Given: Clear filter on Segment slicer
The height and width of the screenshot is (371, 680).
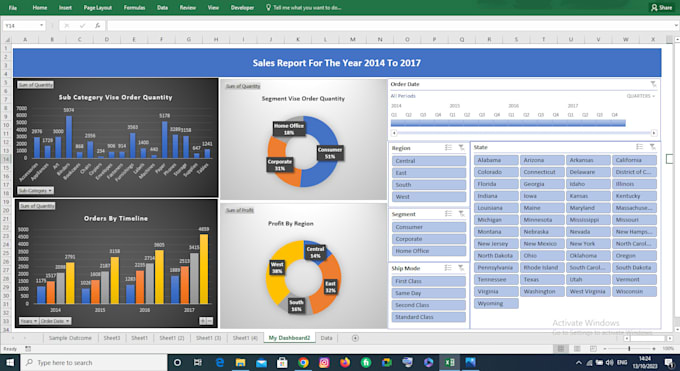Looking at the screenshot, I should pos(461,214).
